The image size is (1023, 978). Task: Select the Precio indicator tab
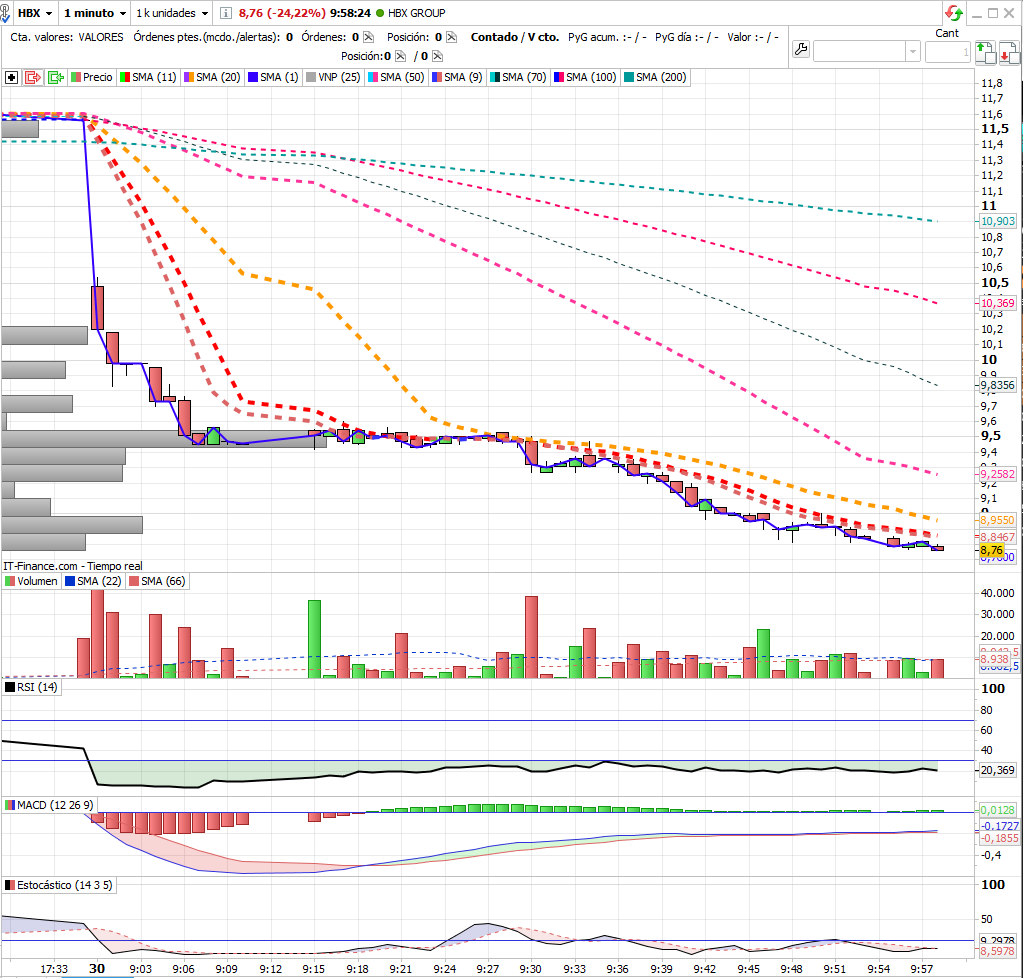tap(92, 77)
